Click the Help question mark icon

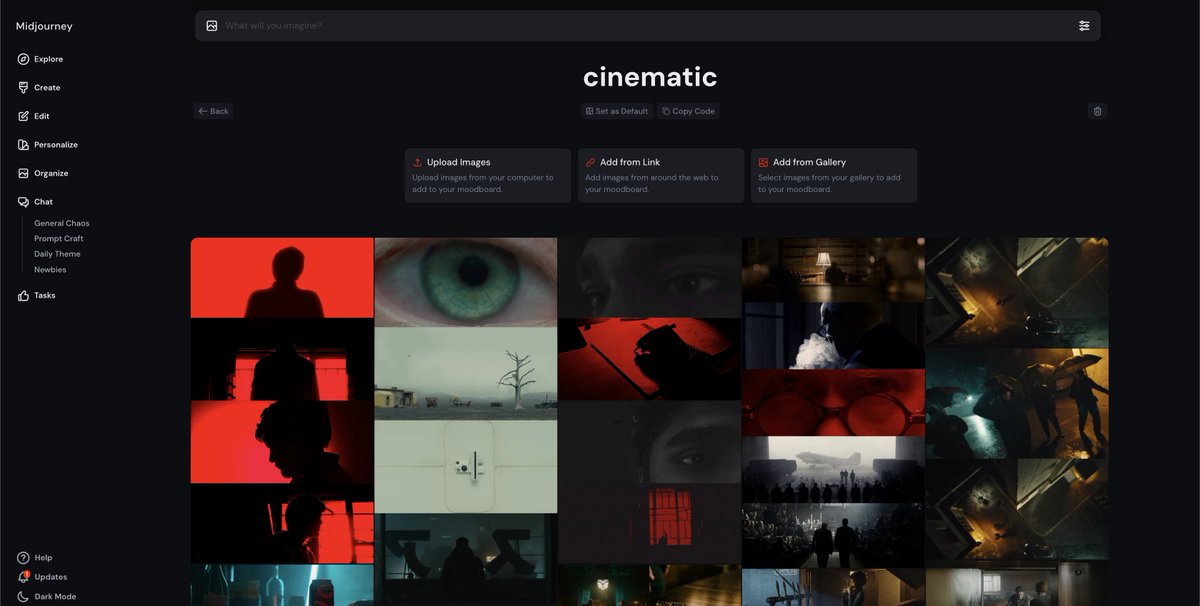click(23, 558)
